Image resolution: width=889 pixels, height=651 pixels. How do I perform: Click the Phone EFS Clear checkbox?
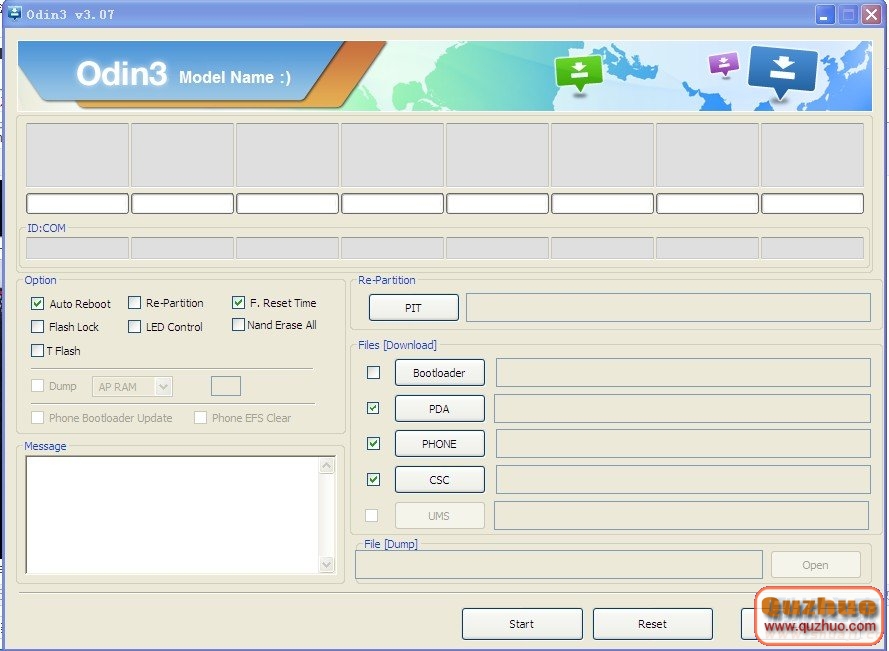click(x=200, y=417)
